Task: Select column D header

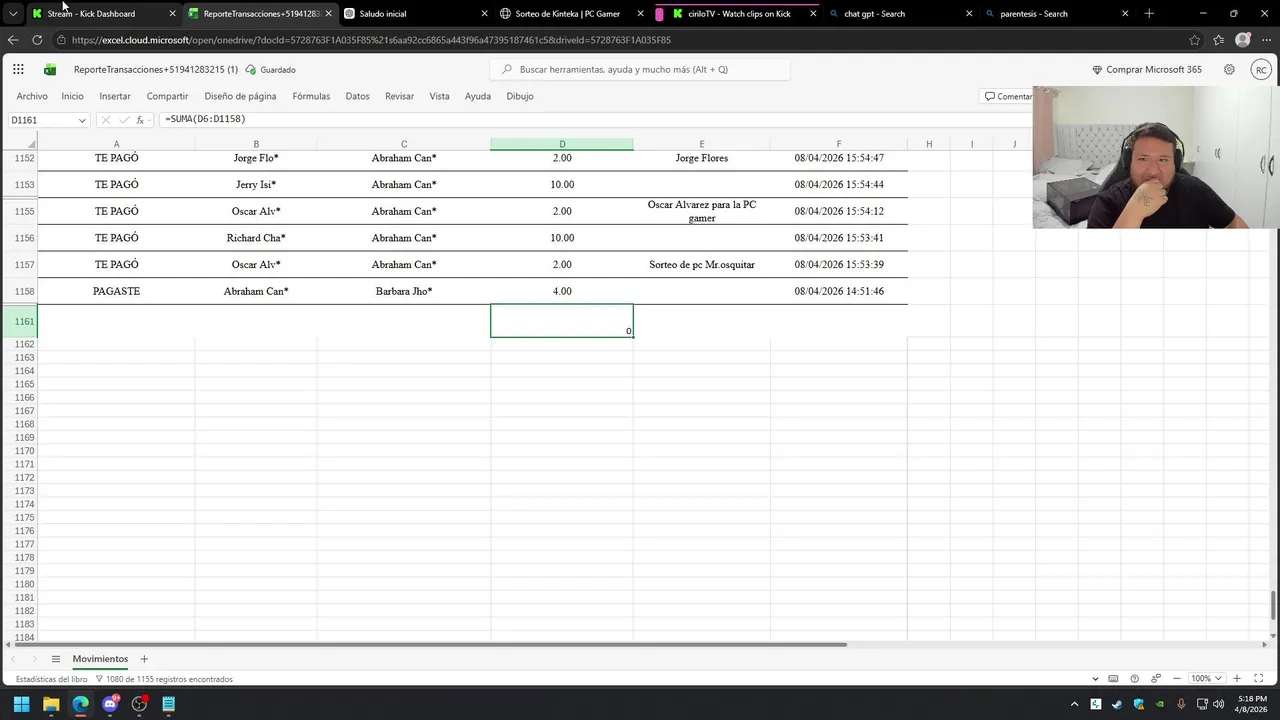Action: [x=562, y=144]
